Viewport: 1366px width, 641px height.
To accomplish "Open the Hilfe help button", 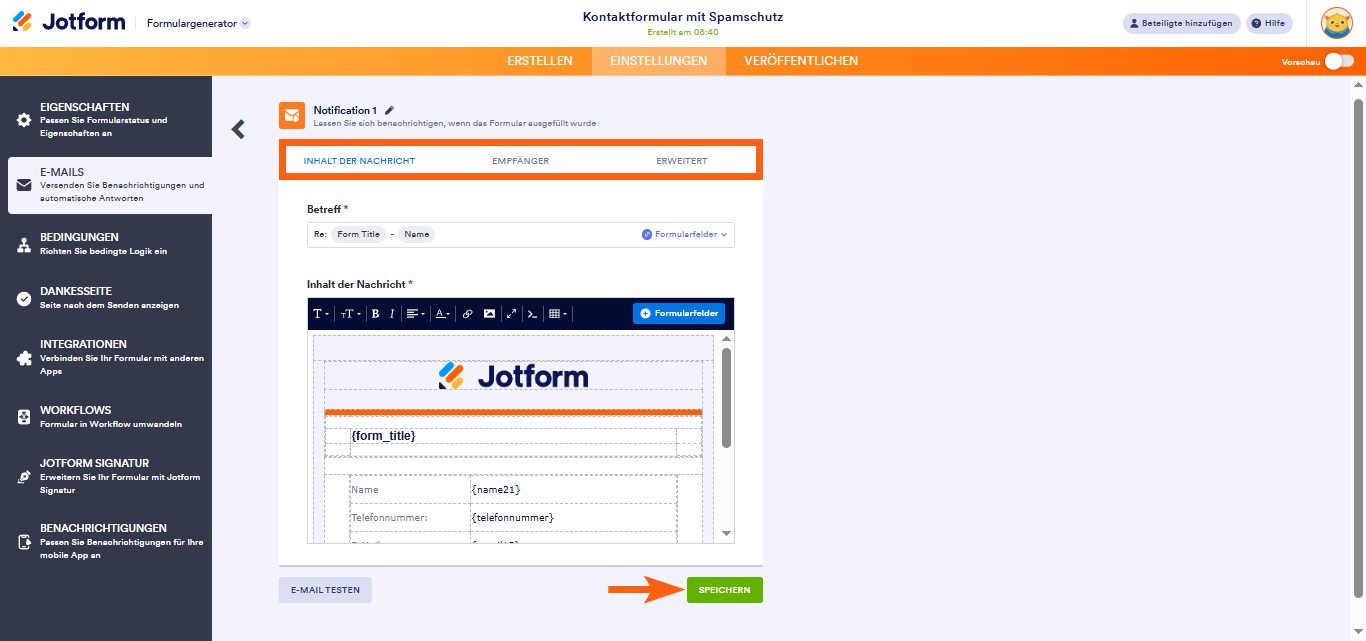I will tap(1269, 23).
